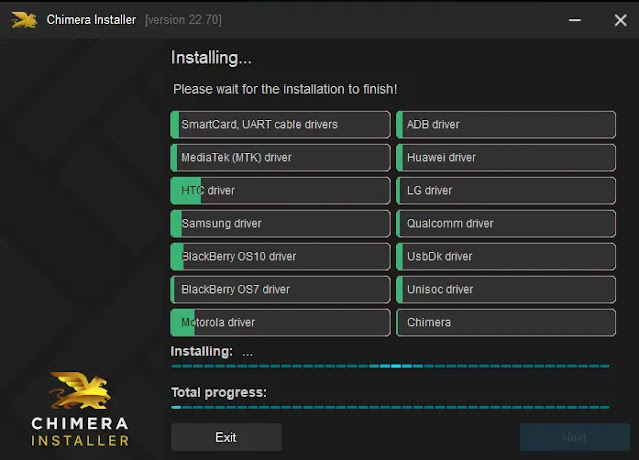The width and height of the screenshot is (639, 460).
Task: Select the ADB driver item
Action: 506,125
